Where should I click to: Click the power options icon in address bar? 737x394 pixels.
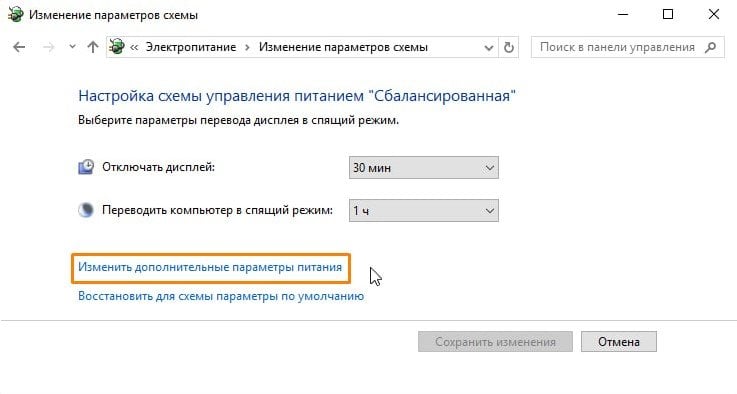click(x=117, y=47)
